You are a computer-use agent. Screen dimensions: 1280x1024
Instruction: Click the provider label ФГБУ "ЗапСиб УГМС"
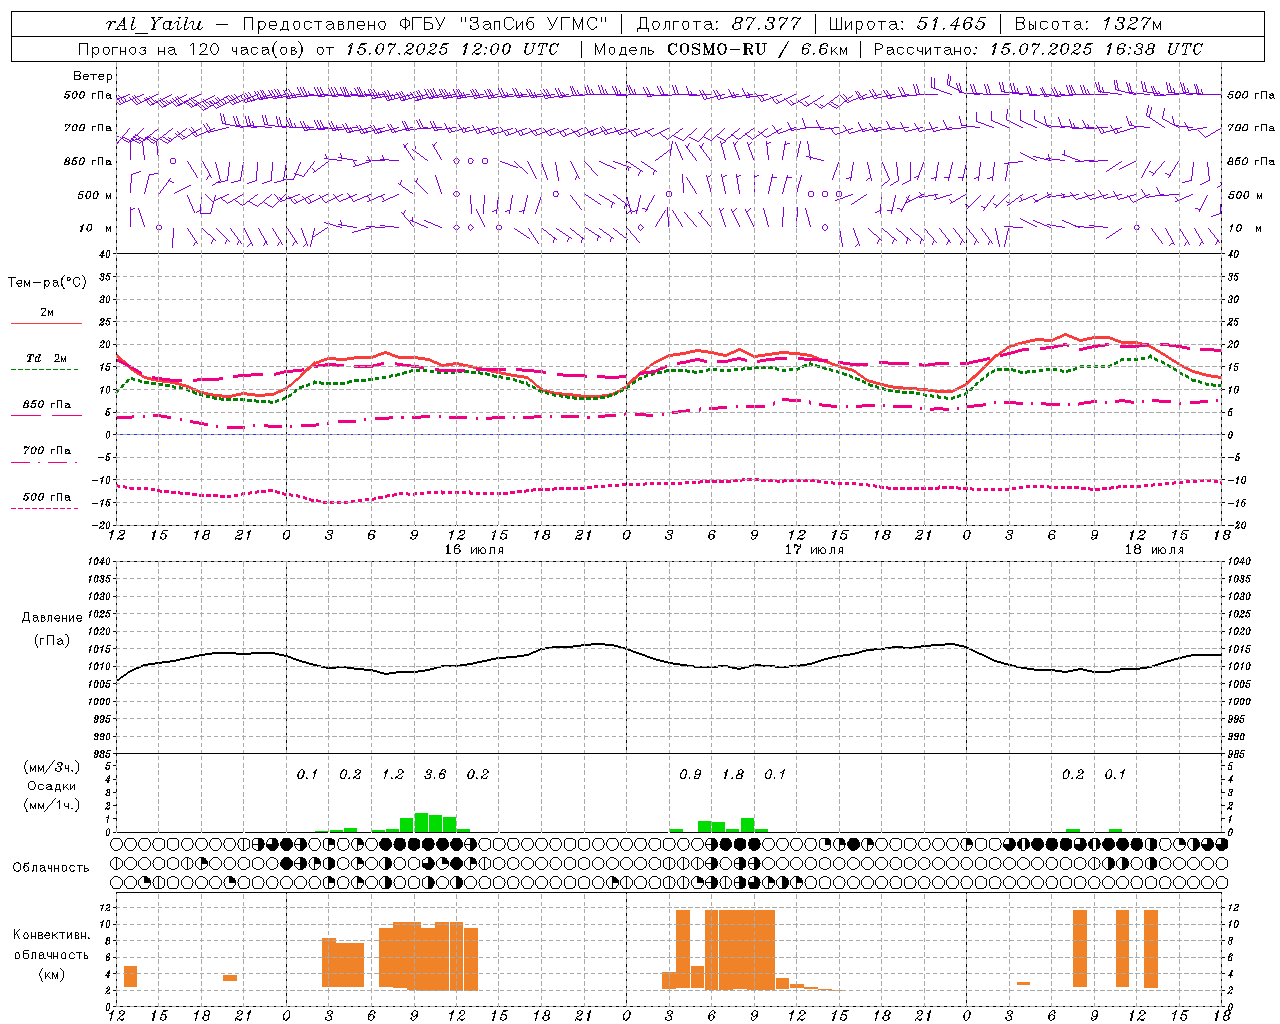pos(502,24)
